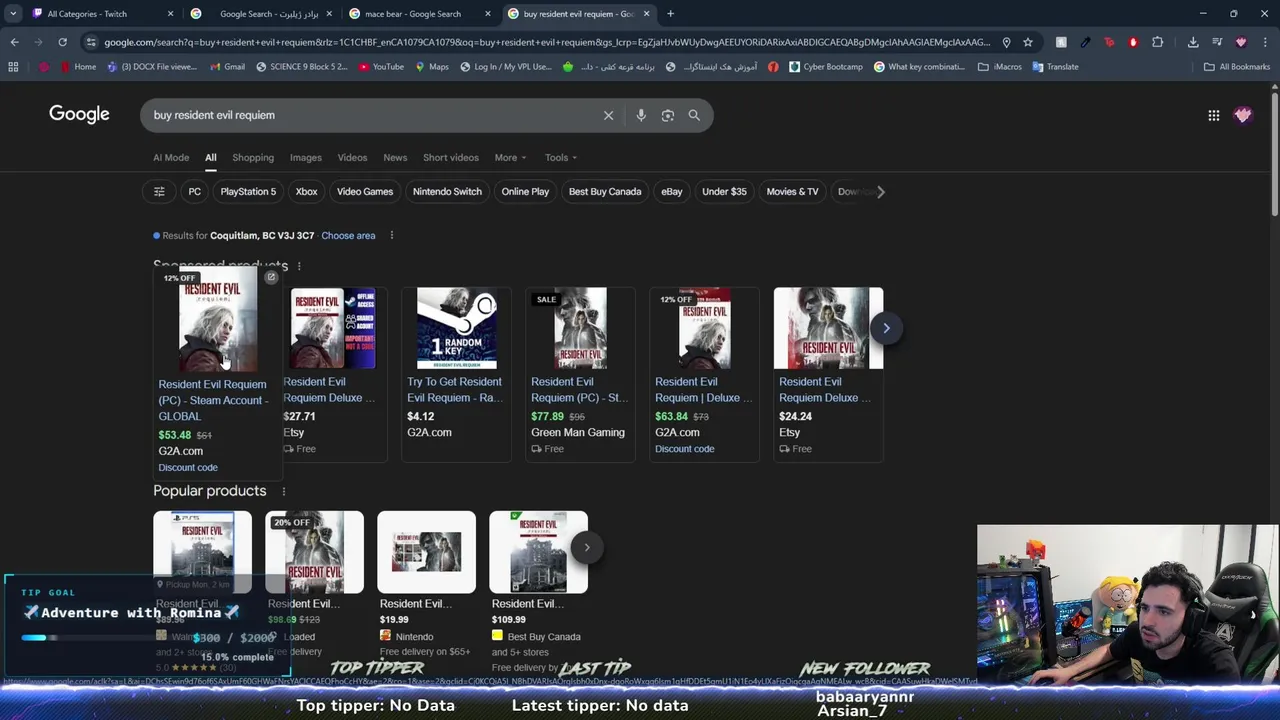Open All Bookmarks folder

[1237, 67]
